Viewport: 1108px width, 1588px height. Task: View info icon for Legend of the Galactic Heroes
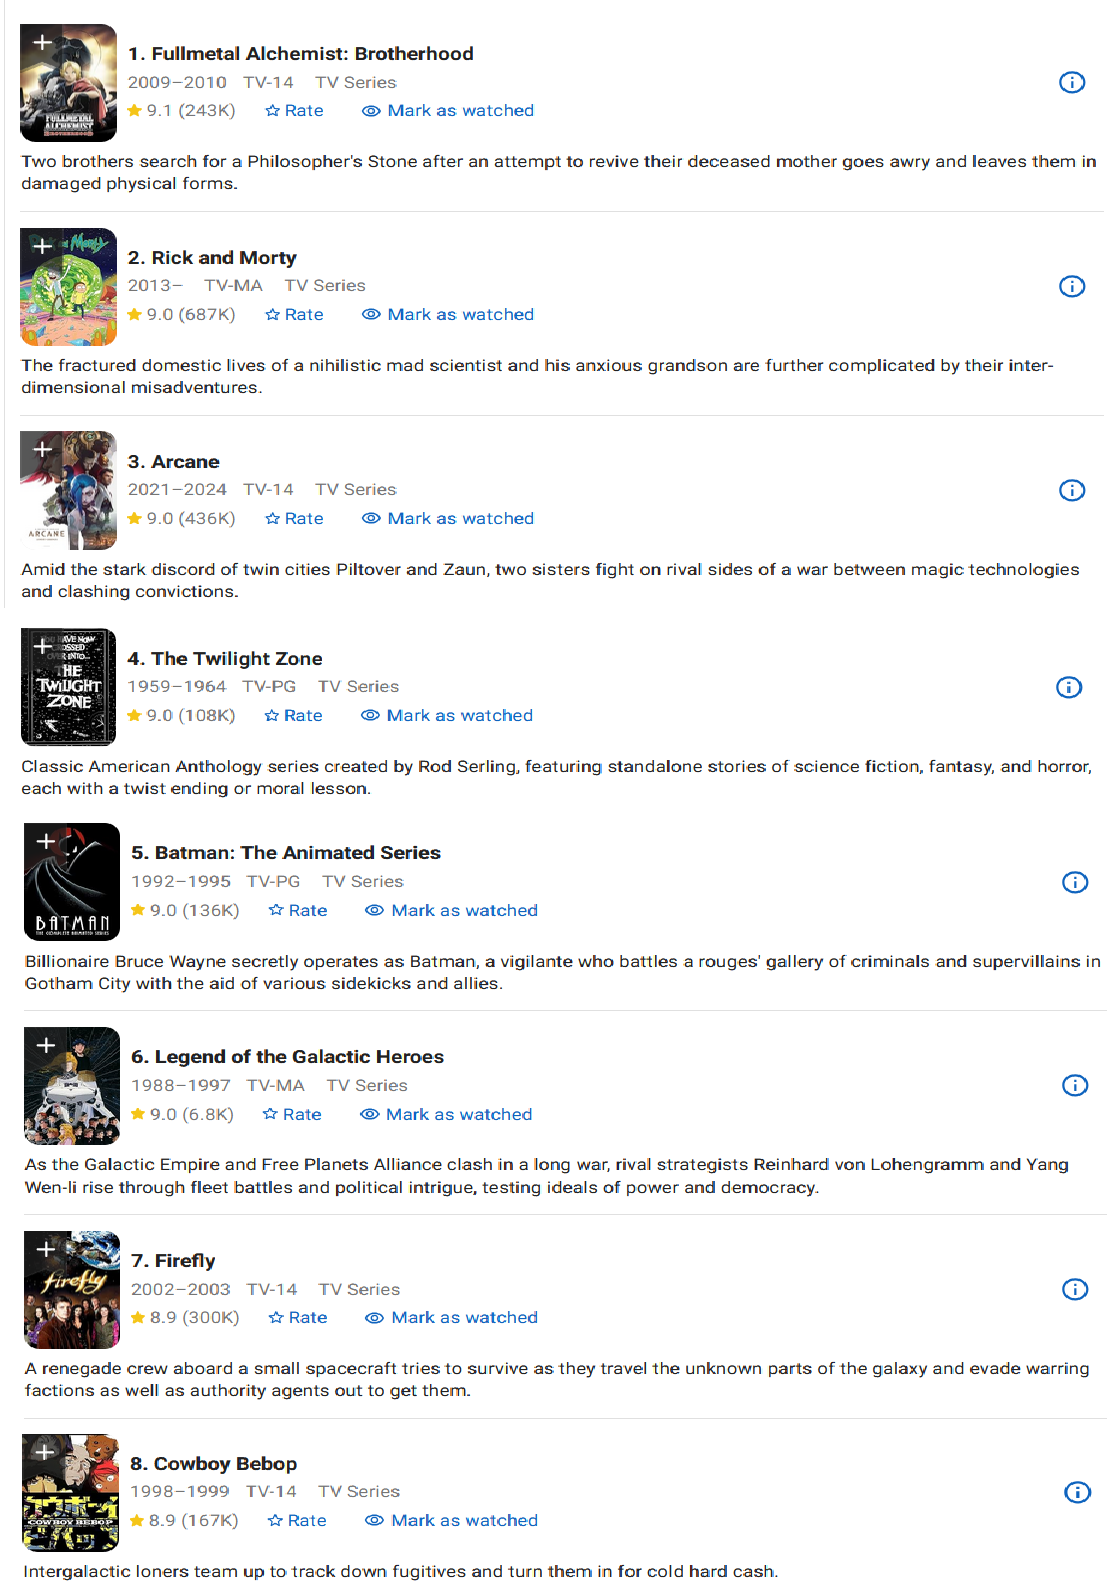(x=1074, y=1085)
